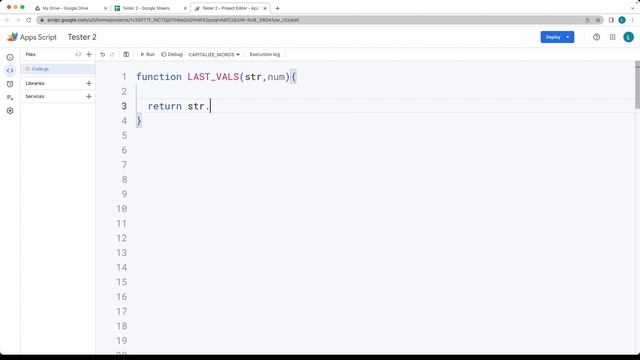Select the Editor code icon in sidebar
This screenshot has width=640, height=360.
(x=10, y=71)
